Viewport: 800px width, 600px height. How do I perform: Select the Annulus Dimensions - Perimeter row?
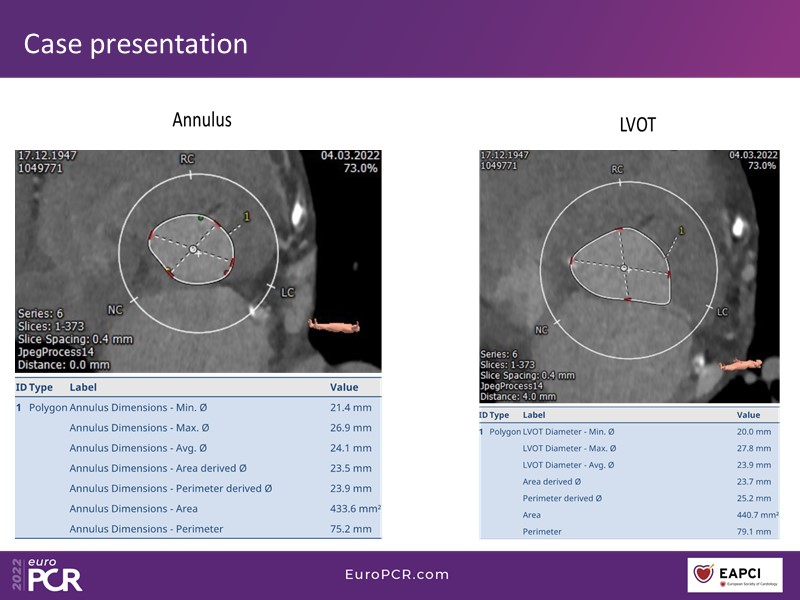[198, 529]
